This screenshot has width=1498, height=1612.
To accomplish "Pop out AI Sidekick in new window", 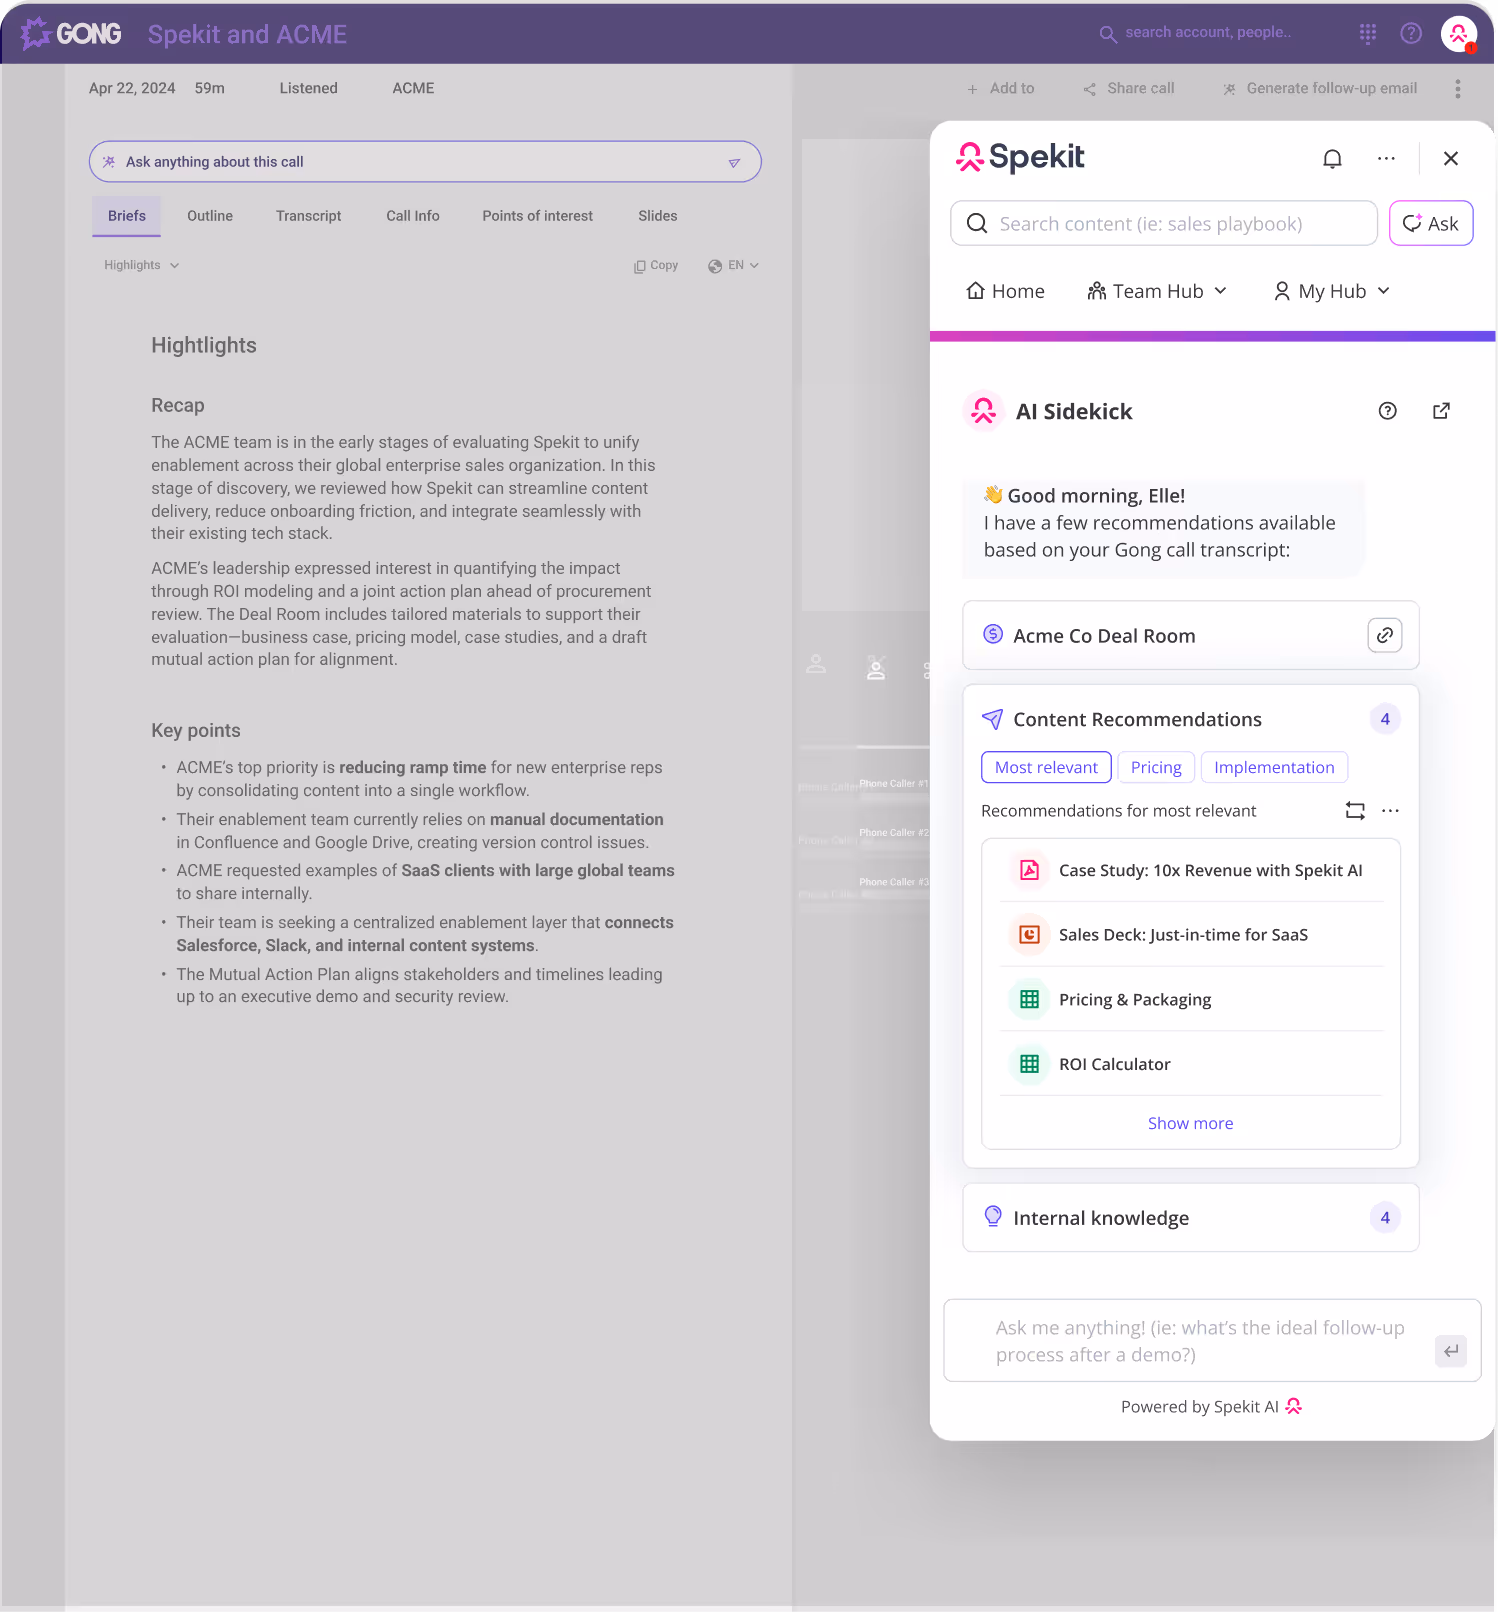I will pyautogui.click(x=1441, y=411).
